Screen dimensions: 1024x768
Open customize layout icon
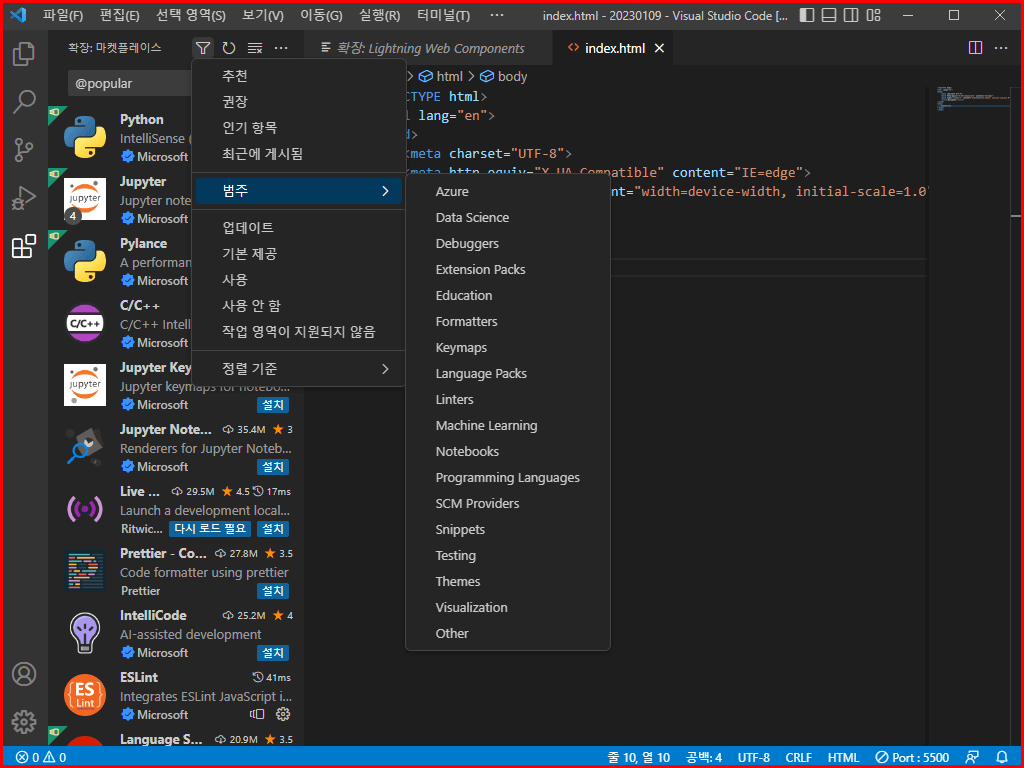click(x=873, y=15)
